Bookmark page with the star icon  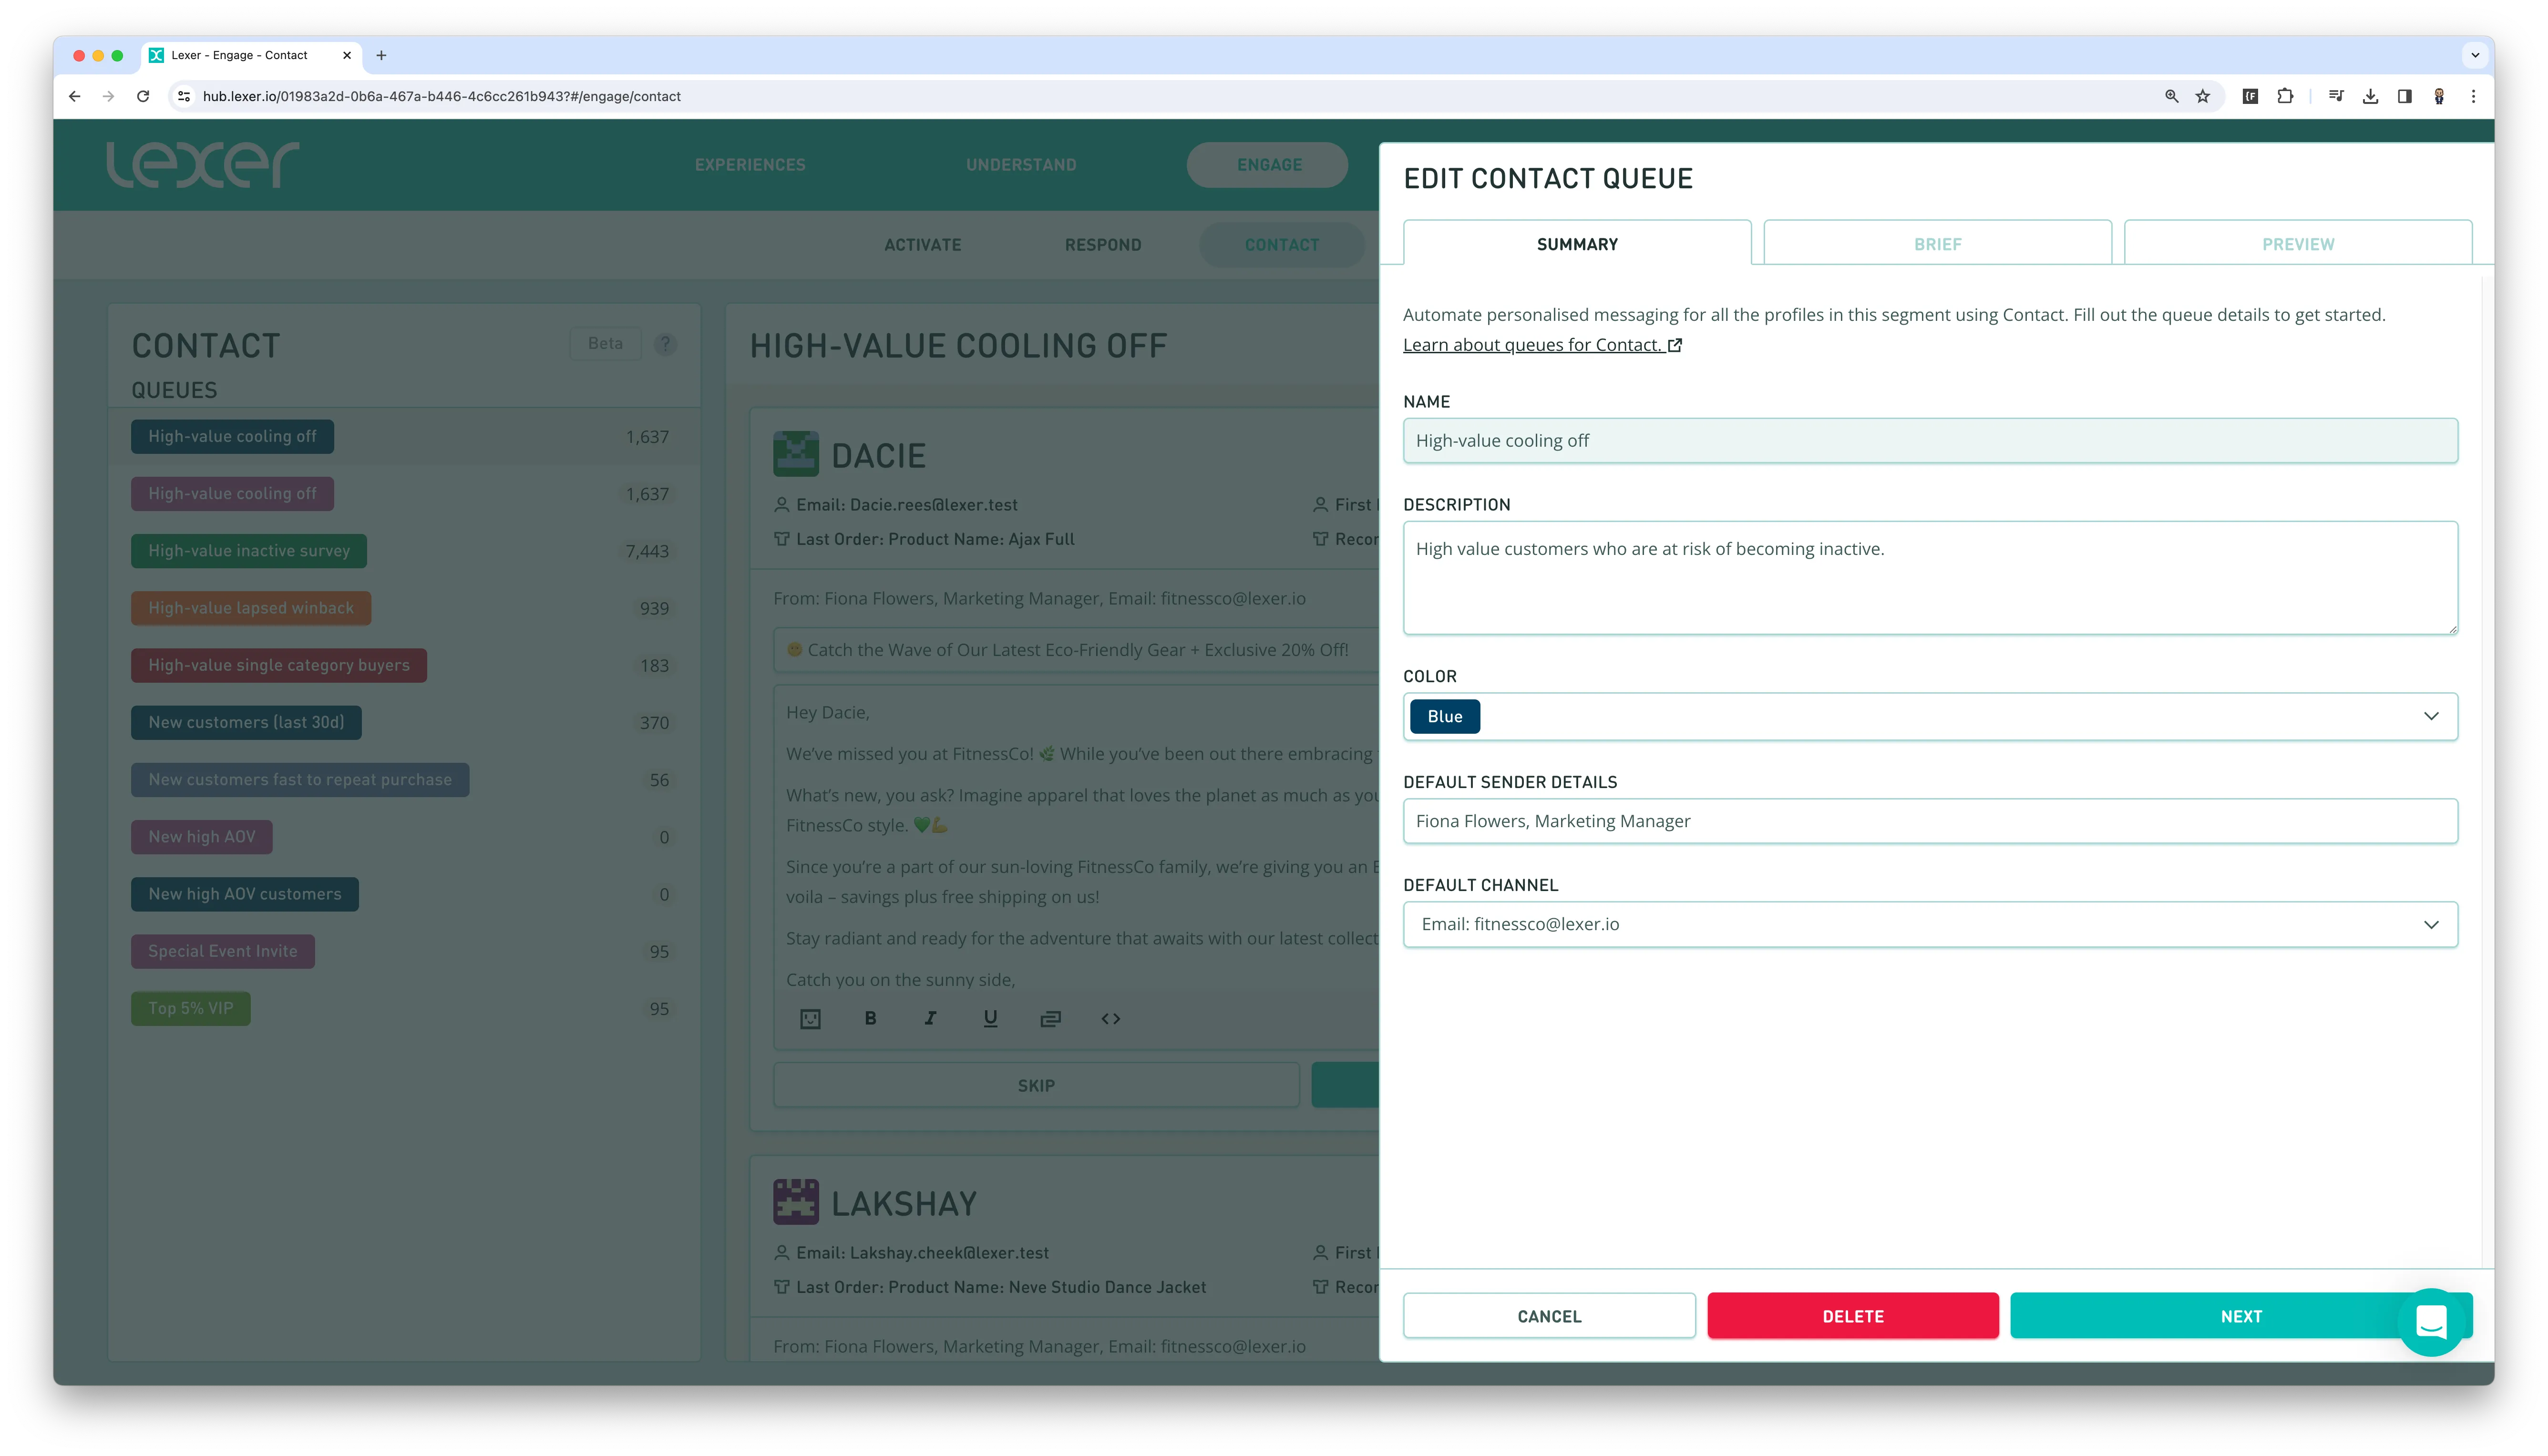point(2202,96)
